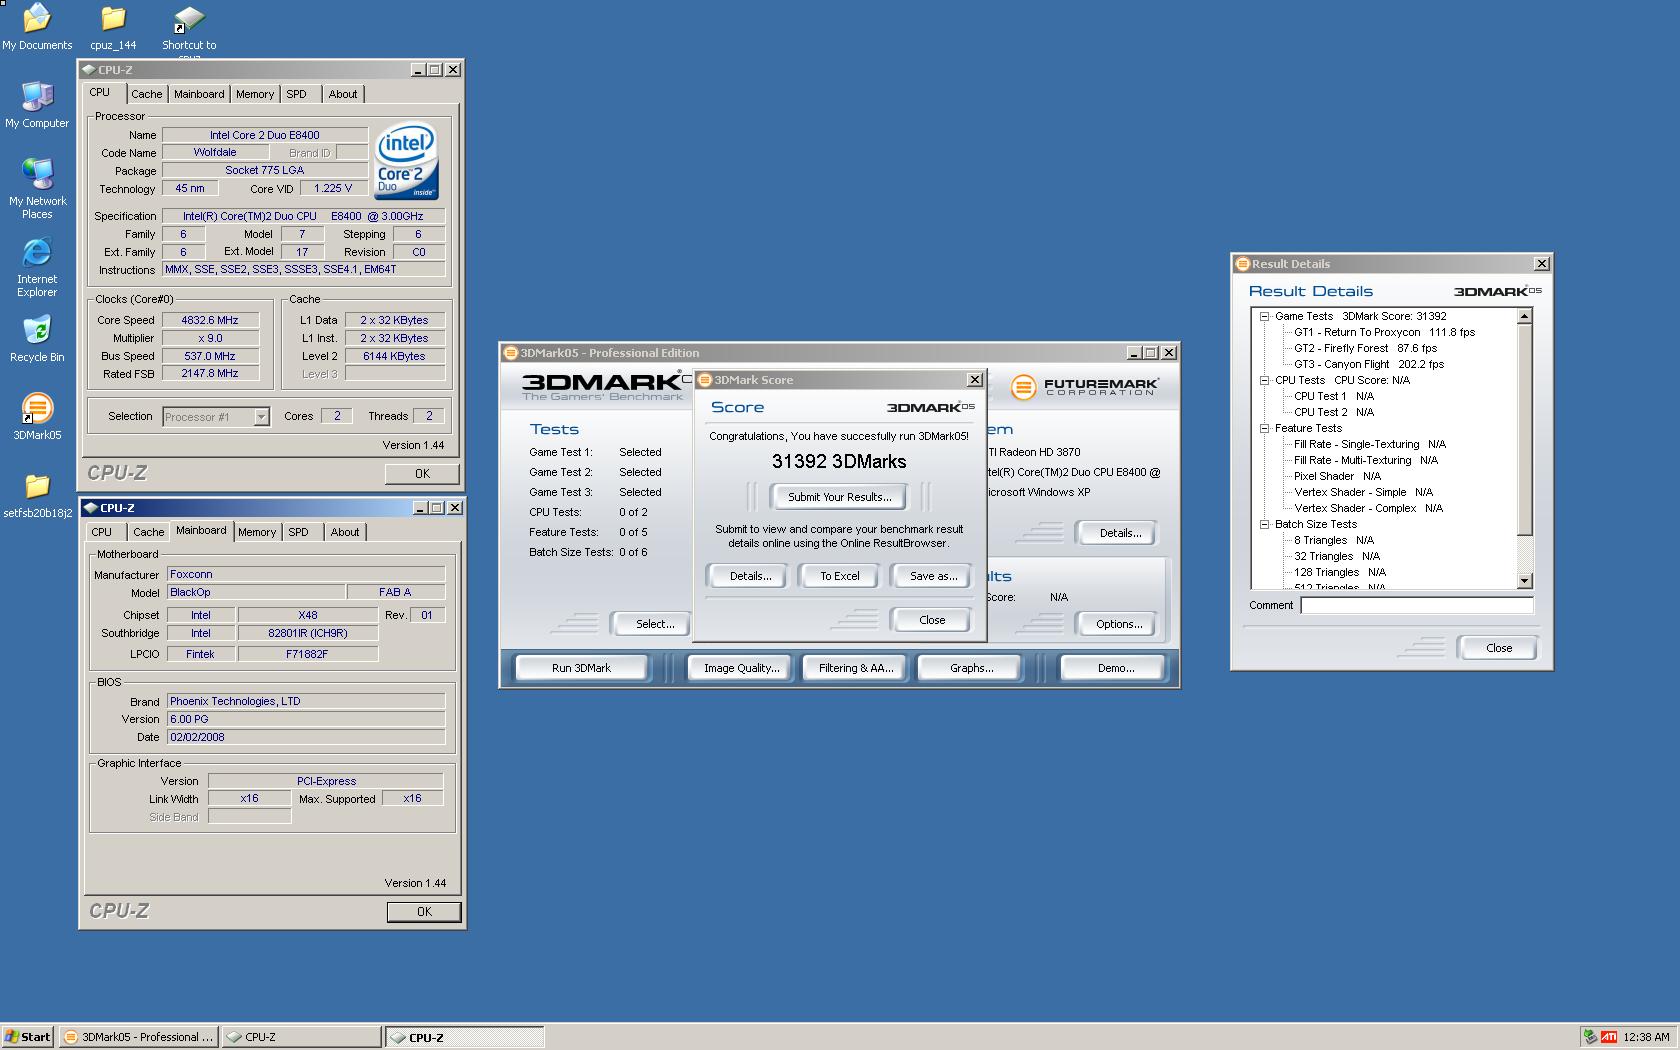The image size is (1680, 1050).
Task: Open My Computer desktop icon
Action: 37,105
